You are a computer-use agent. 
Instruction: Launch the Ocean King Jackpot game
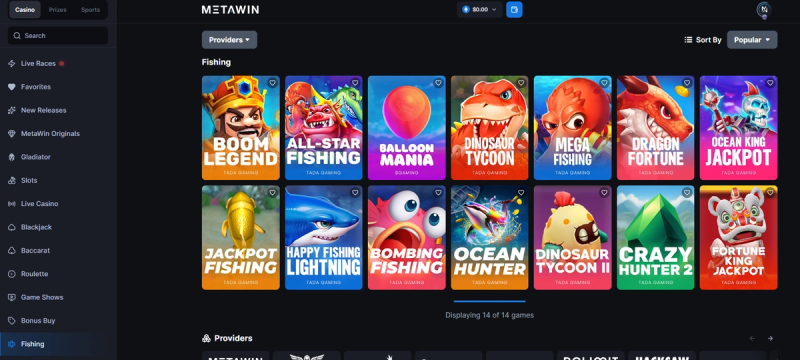pyautogui.click(x=738, y=128)
